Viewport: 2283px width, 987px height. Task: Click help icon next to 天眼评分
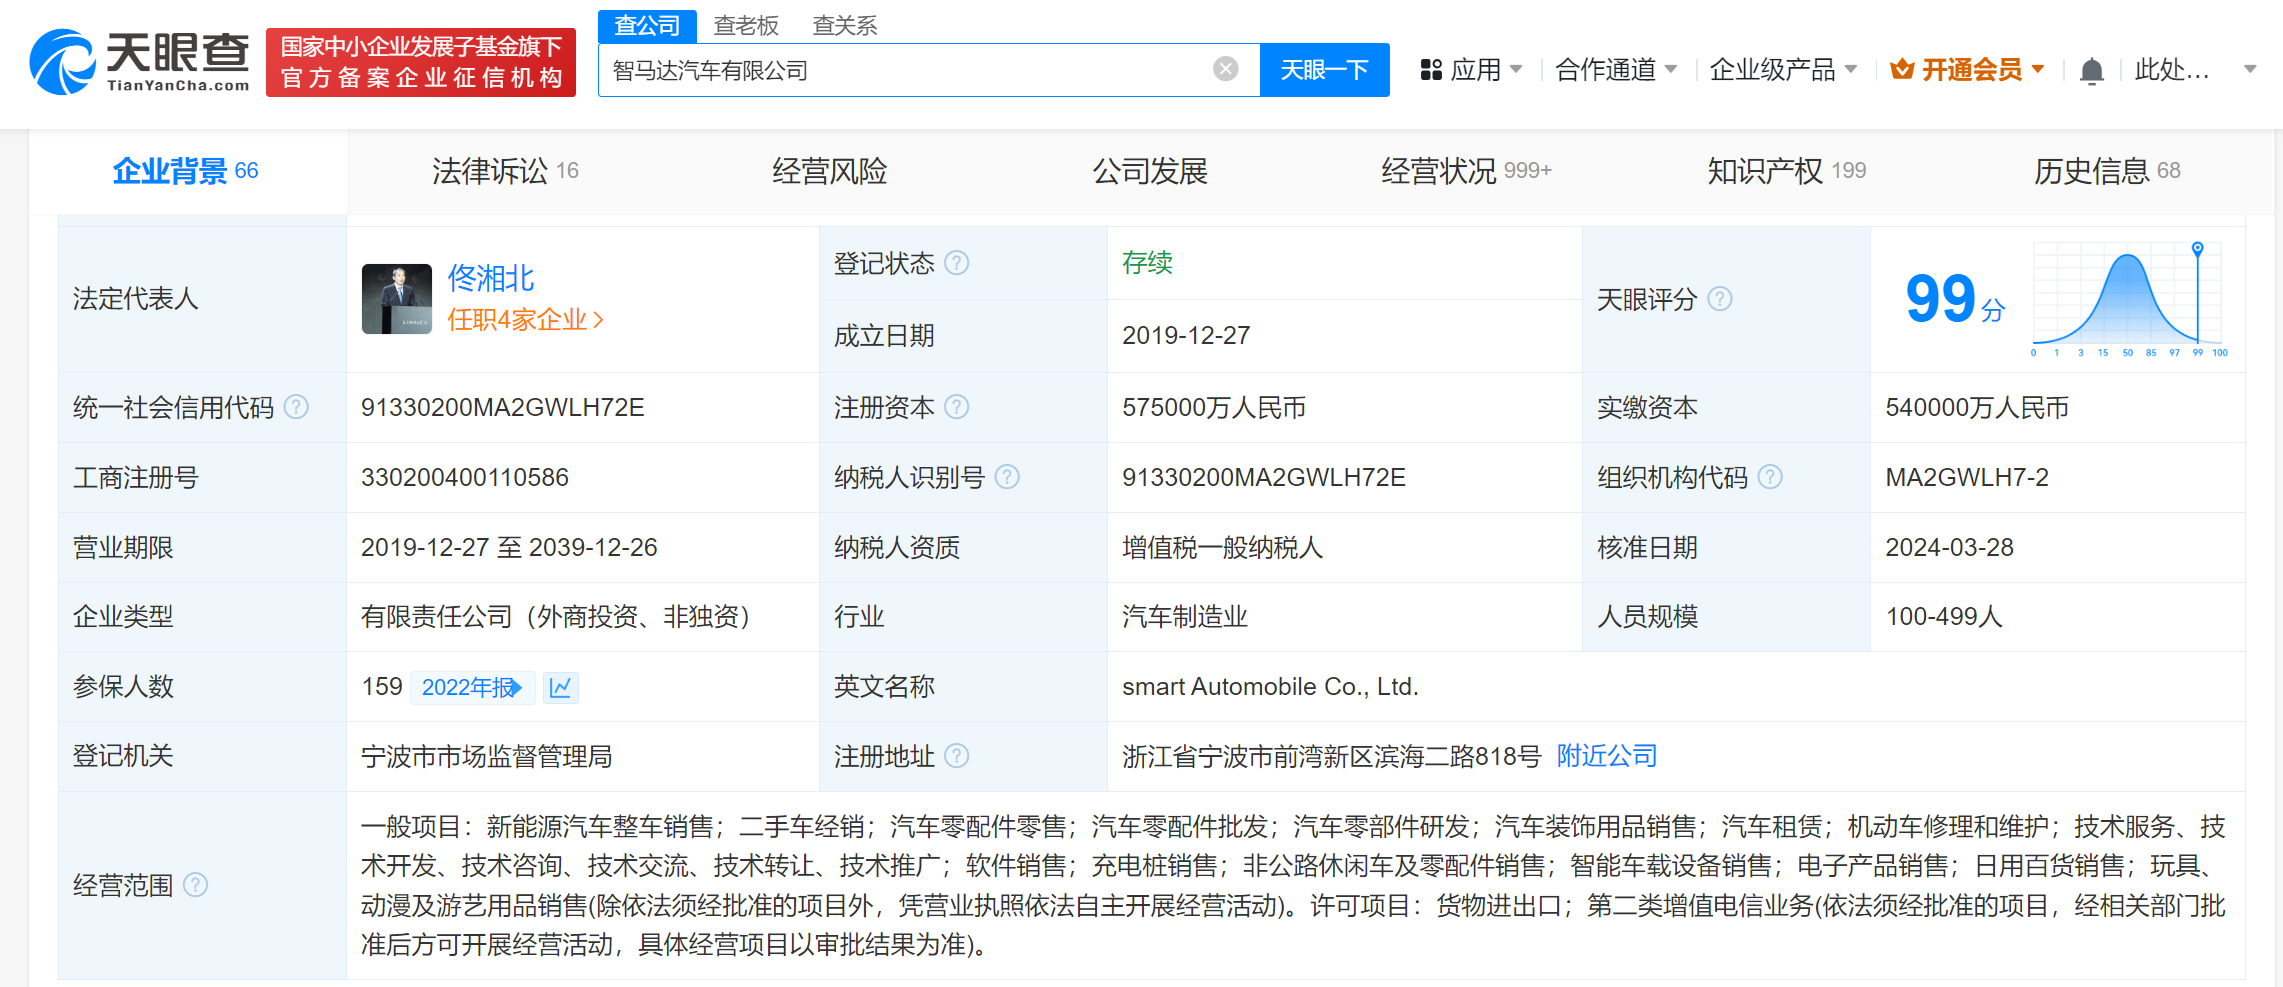pyautogui.click(x=1720, y=299)
